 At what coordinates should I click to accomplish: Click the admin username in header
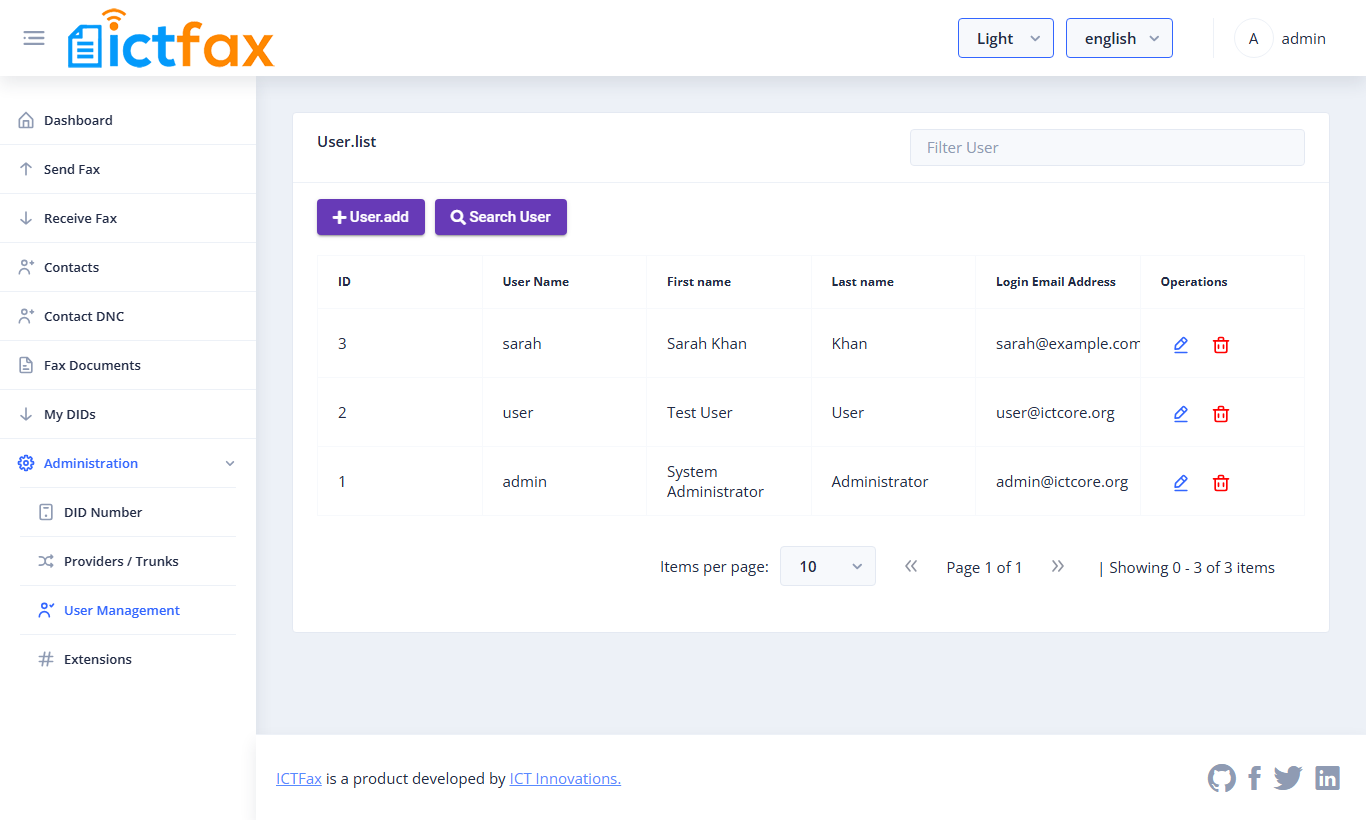tap(1303, 38)
